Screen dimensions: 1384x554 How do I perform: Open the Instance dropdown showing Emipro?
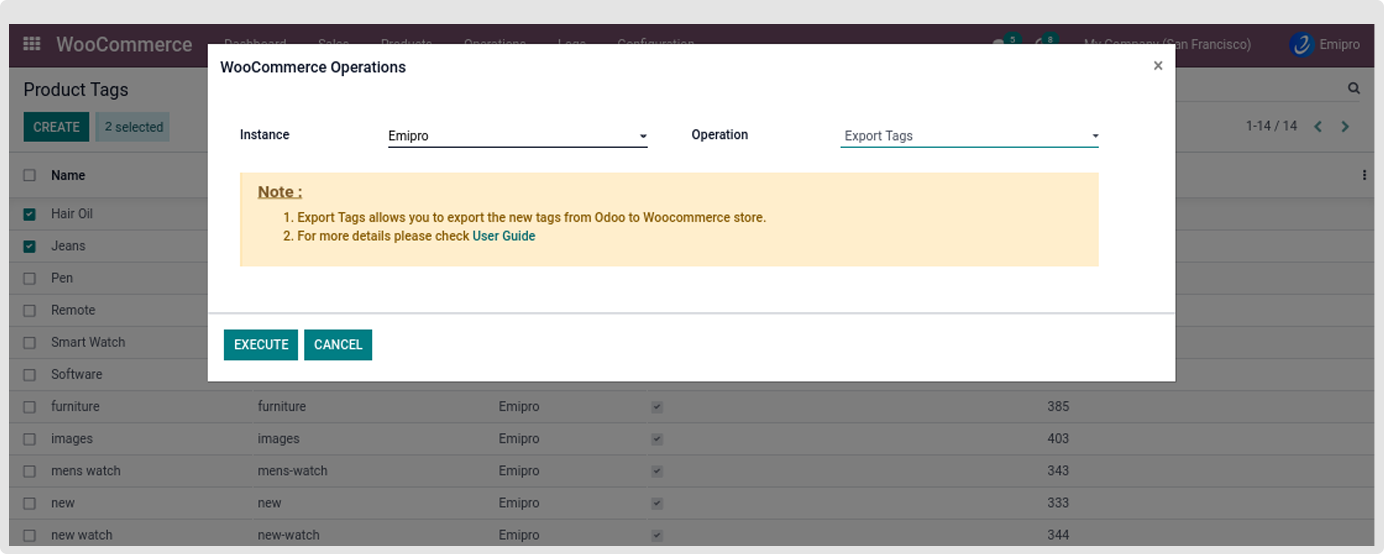pyautogui.click(x=518, y=136)
